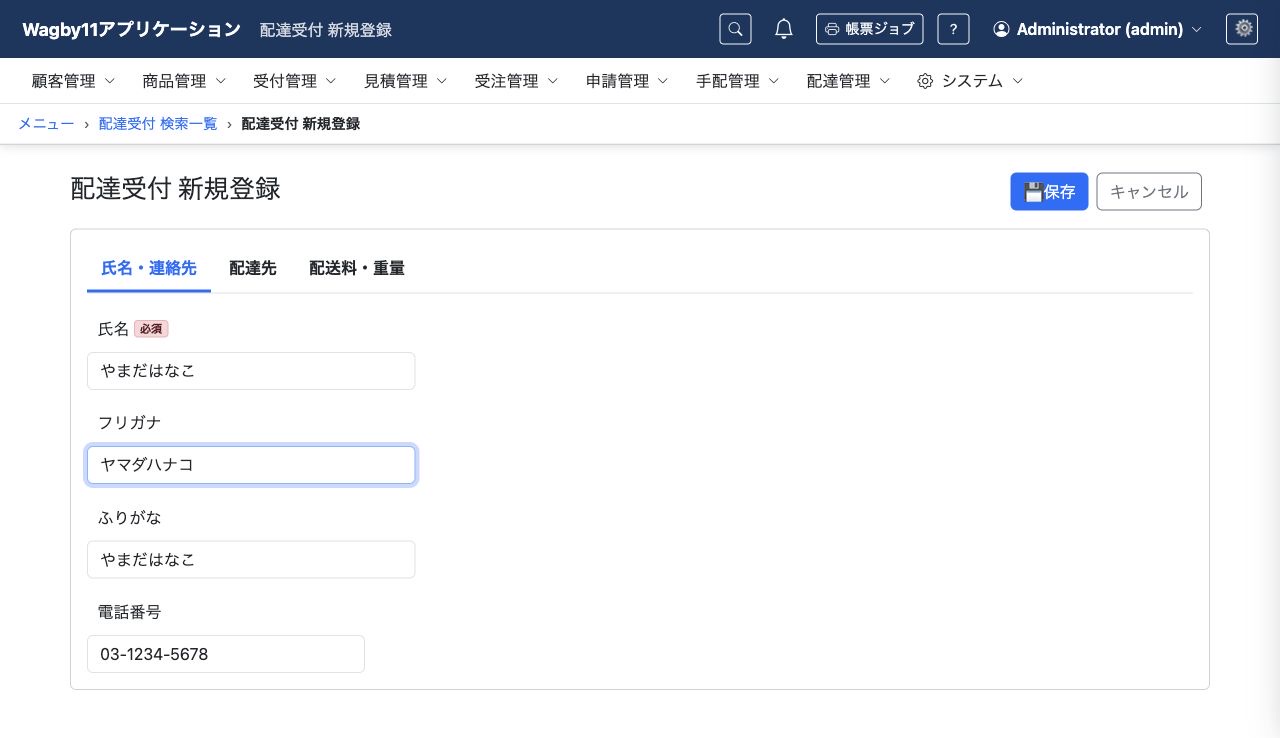Viewport: 1280px width, 738px height.
Task: Open the 手配管理 menu
Action: pos(738,81)
